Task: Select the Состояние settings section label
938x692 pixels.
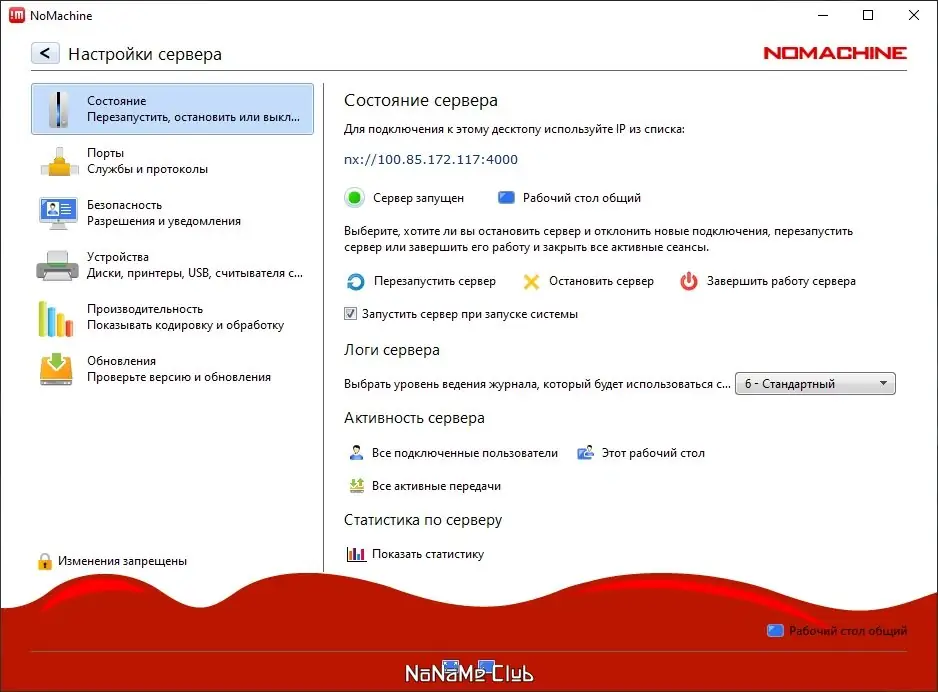Action: (117, 100)
